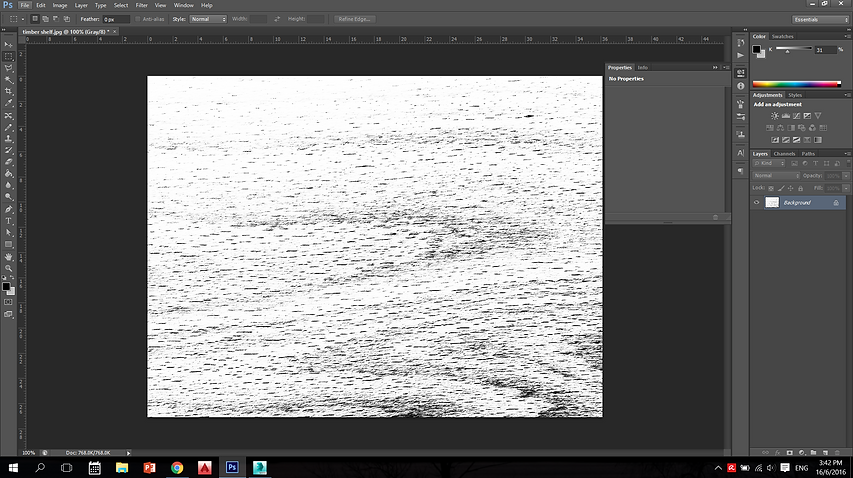The height and width of the screenshot is (478, 853).
Task: Add a Curves adjustment
Action: [796, 116]
